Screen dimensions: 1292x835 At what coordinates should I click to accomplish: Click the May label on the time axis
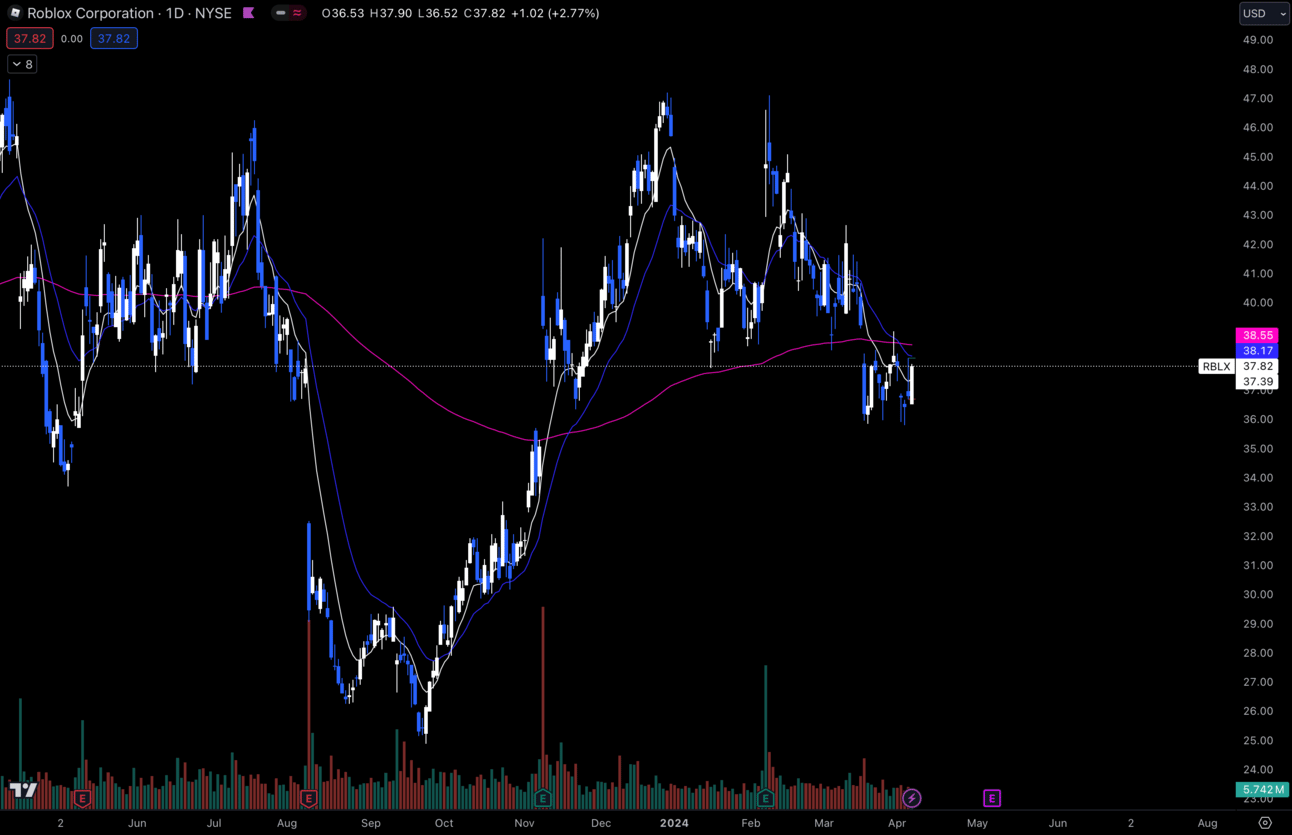pos(977,823)
